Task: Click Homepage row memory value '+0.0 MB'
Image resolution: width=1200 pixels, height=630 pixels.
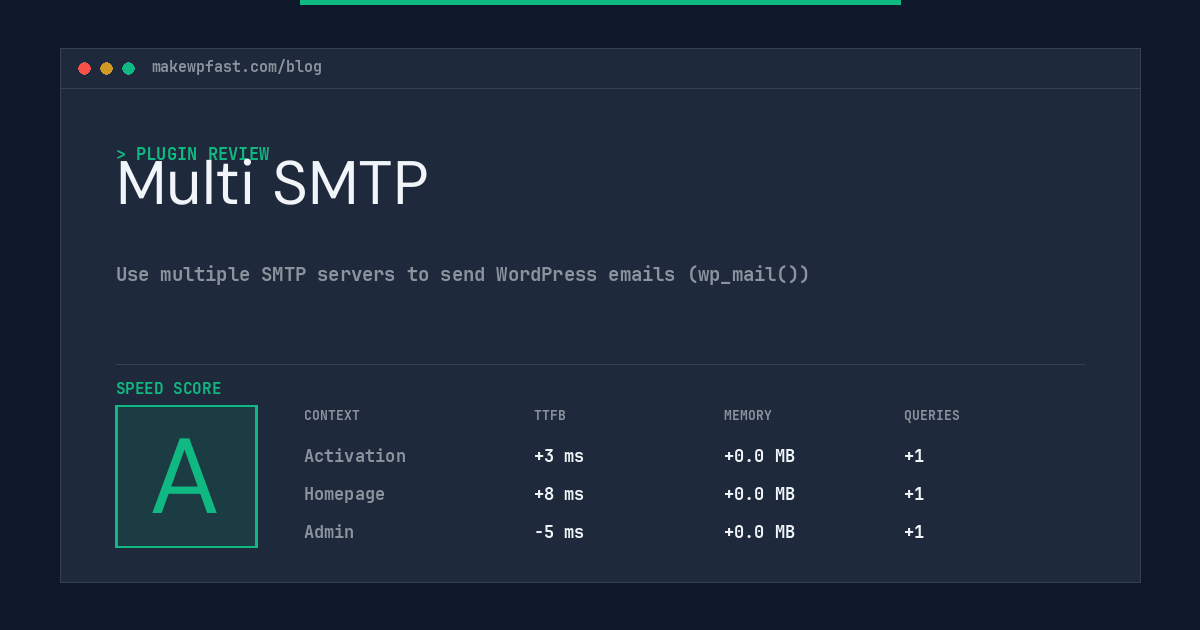Action: pyautogui.click(x=759, y=494)
